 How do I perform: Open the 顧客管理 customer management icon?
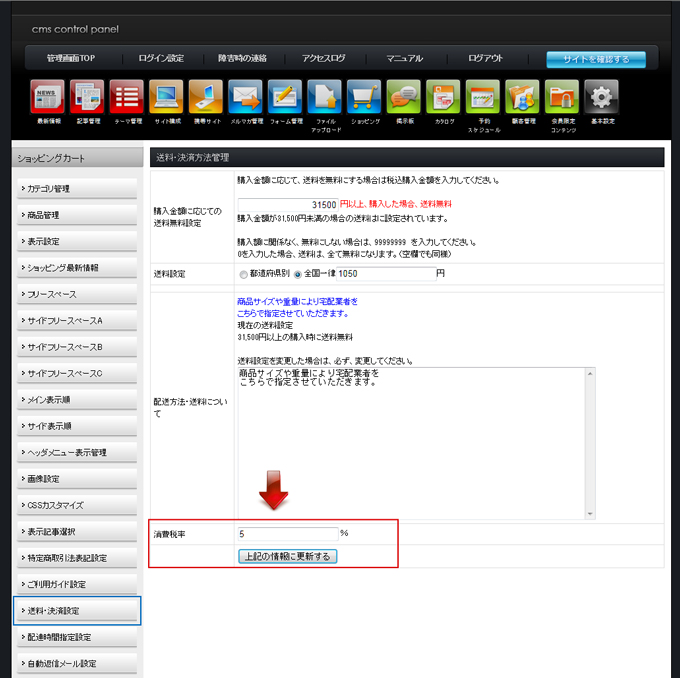tap(522, 98)
